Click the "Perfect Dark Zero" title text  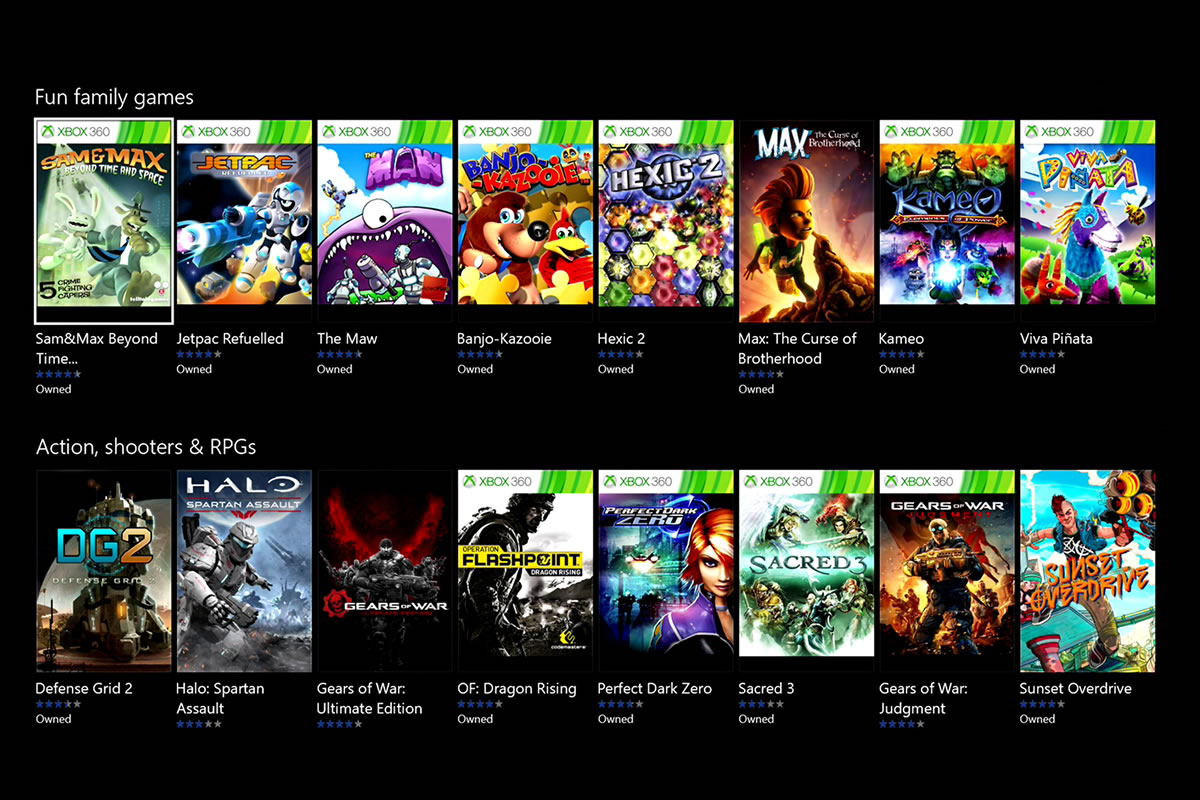[x=655, y=688]
